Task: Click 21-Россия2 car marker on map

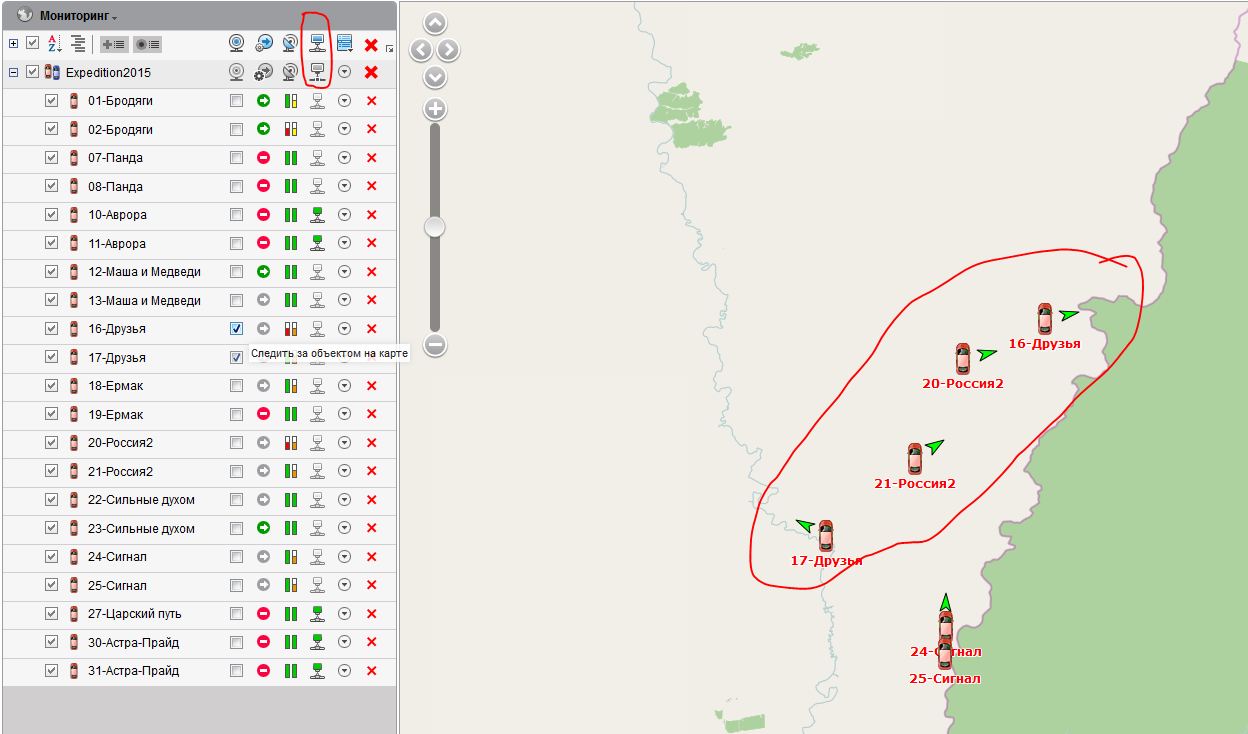Action: coord(914,459)
